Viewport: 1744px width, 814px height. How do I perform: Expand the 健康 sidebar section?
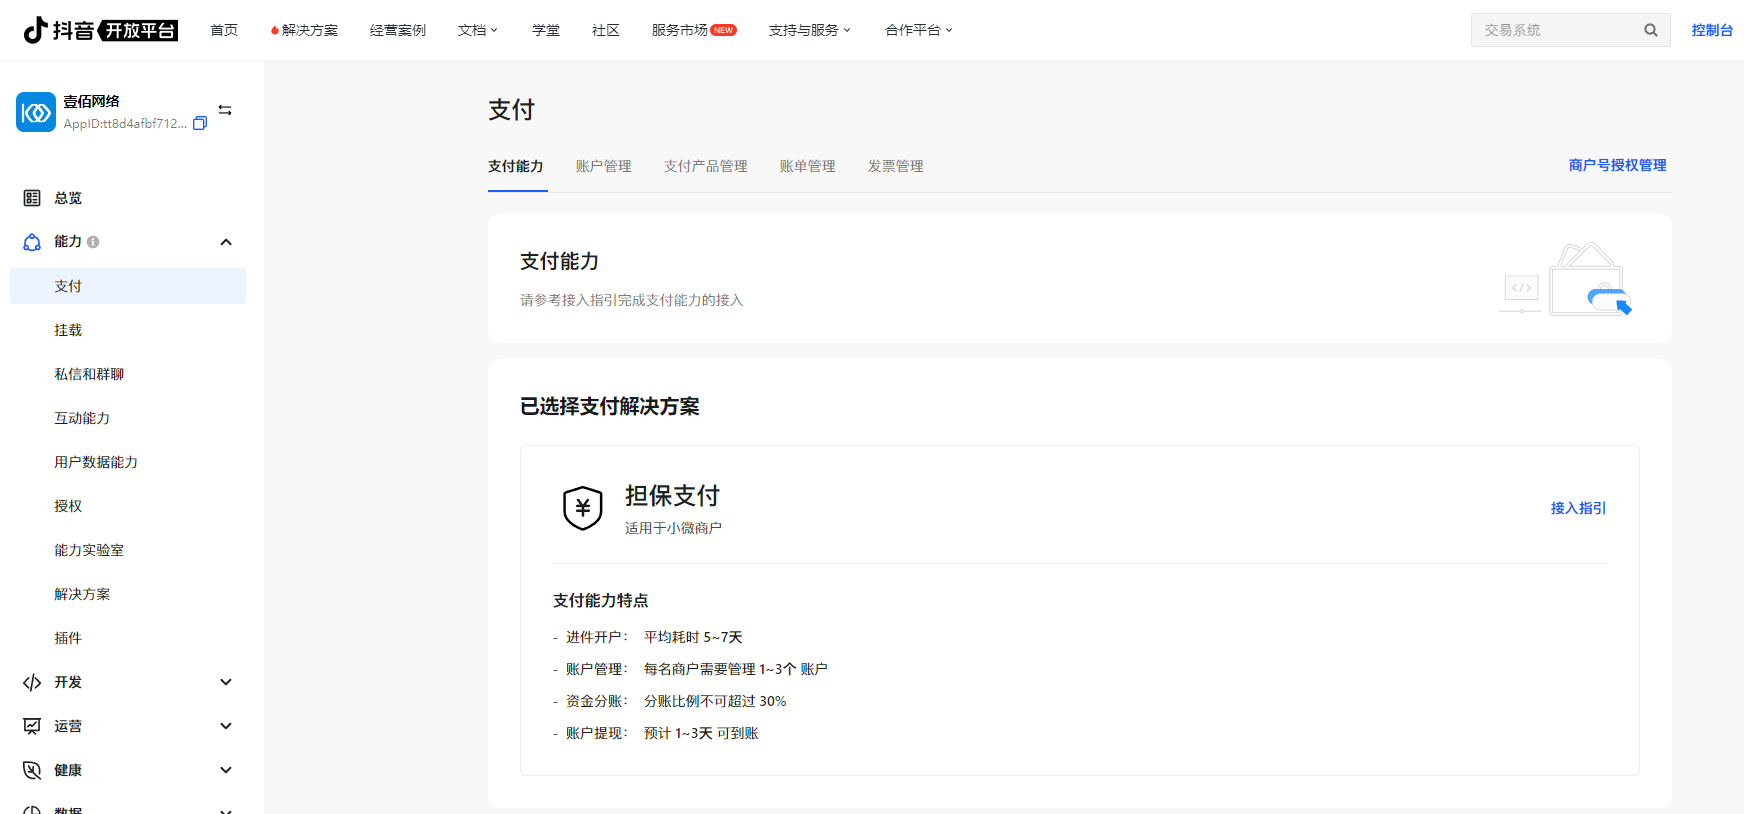pyautogui.click(x=226, y=770)
